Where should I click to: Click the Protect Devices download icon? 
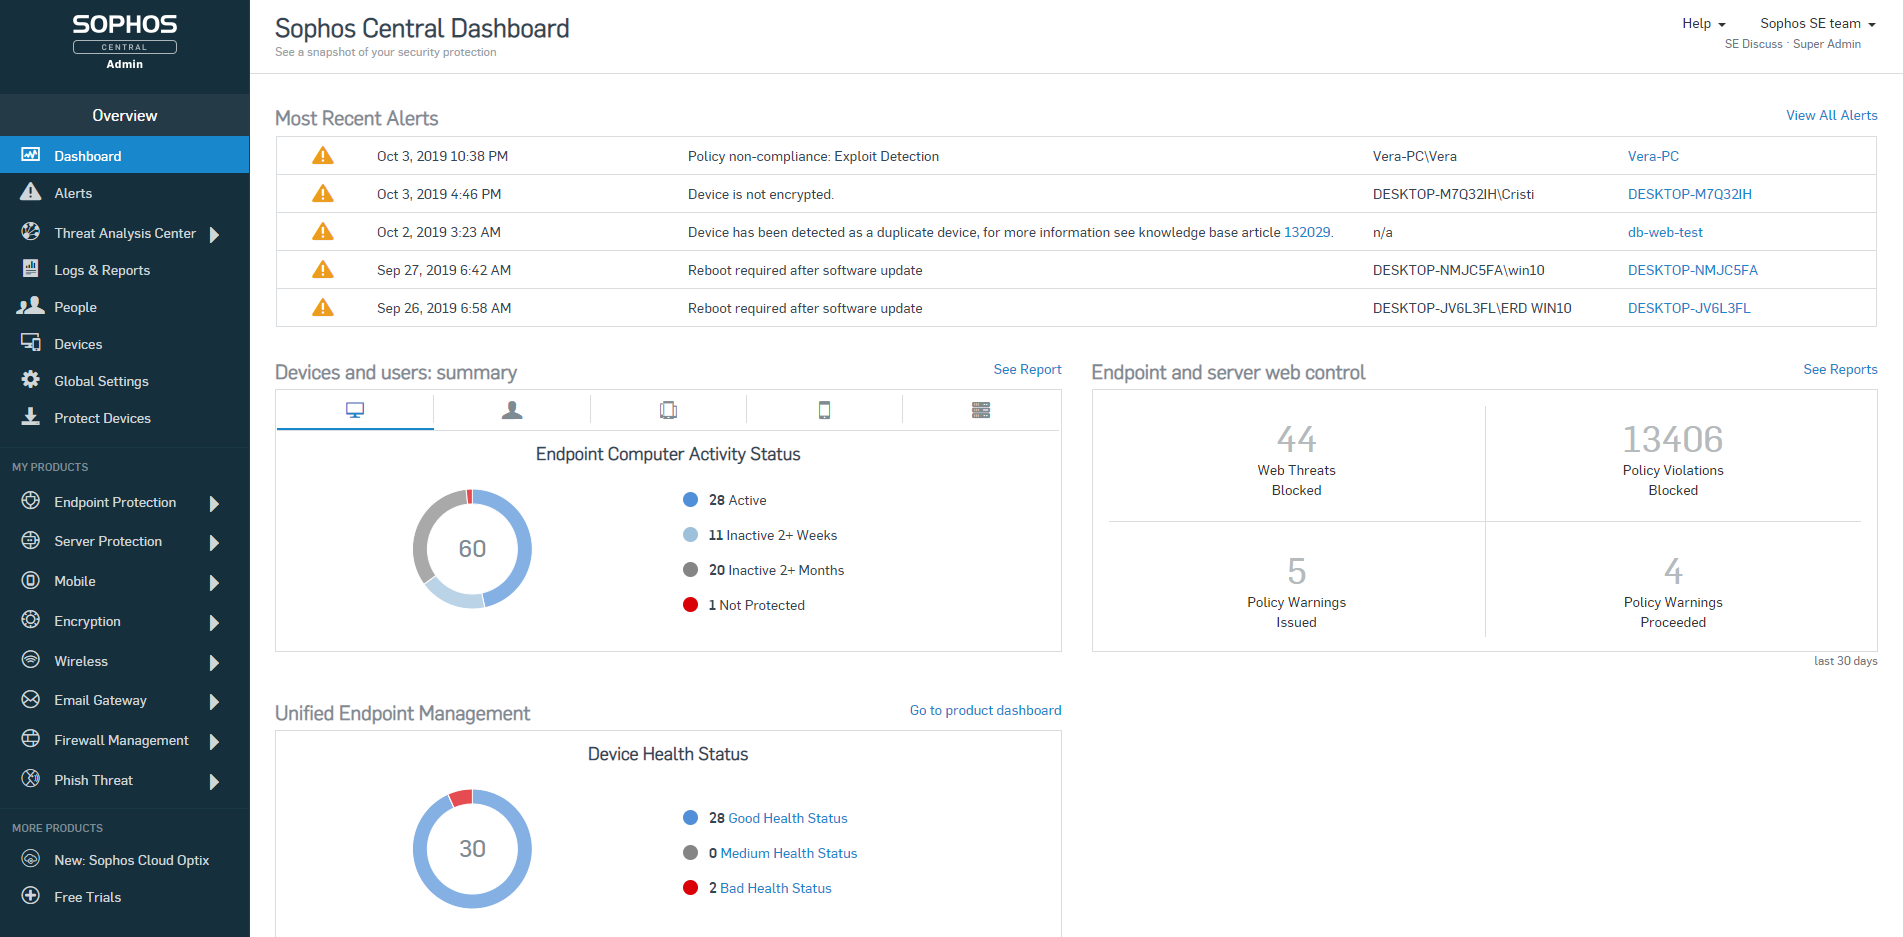(x=31, y=417)
